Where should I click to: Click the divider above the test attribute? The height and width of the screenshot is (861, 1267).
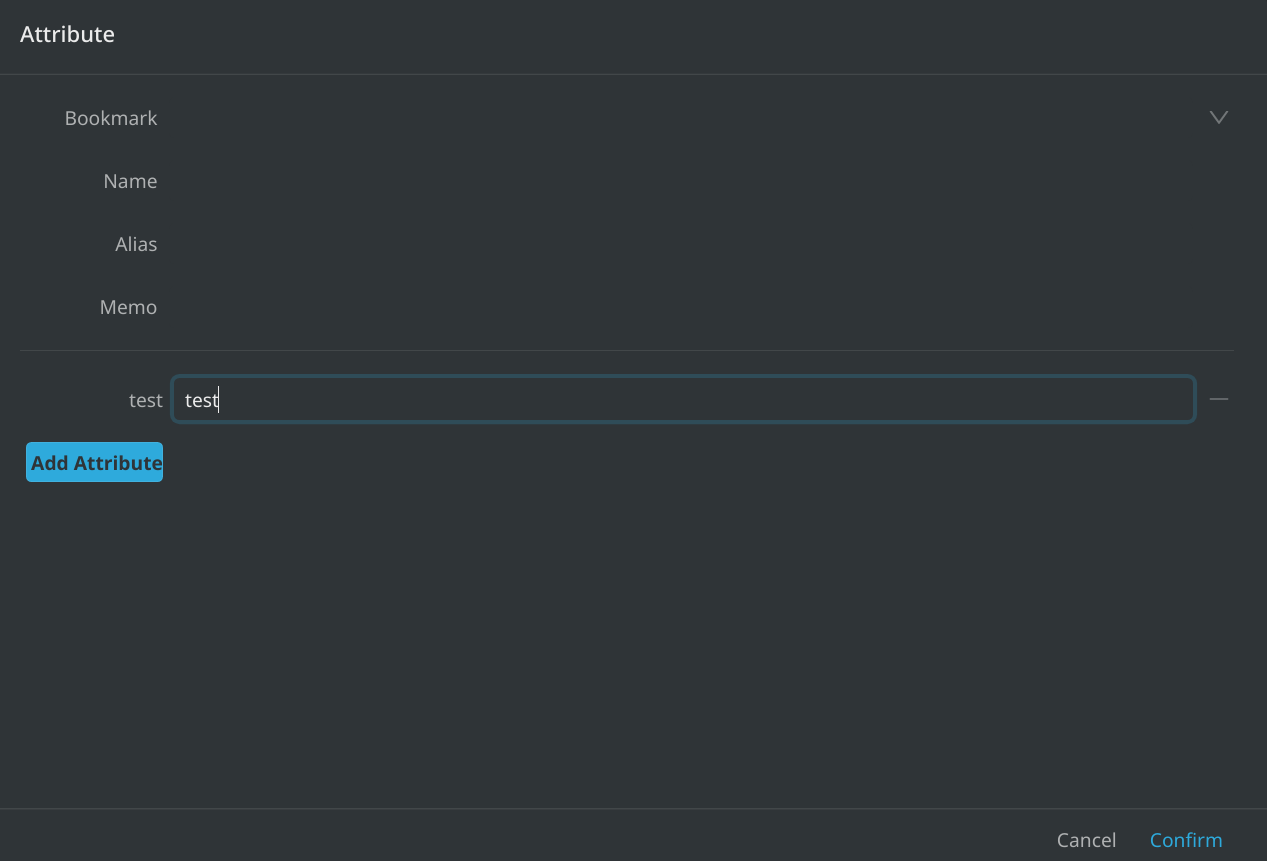626,350
